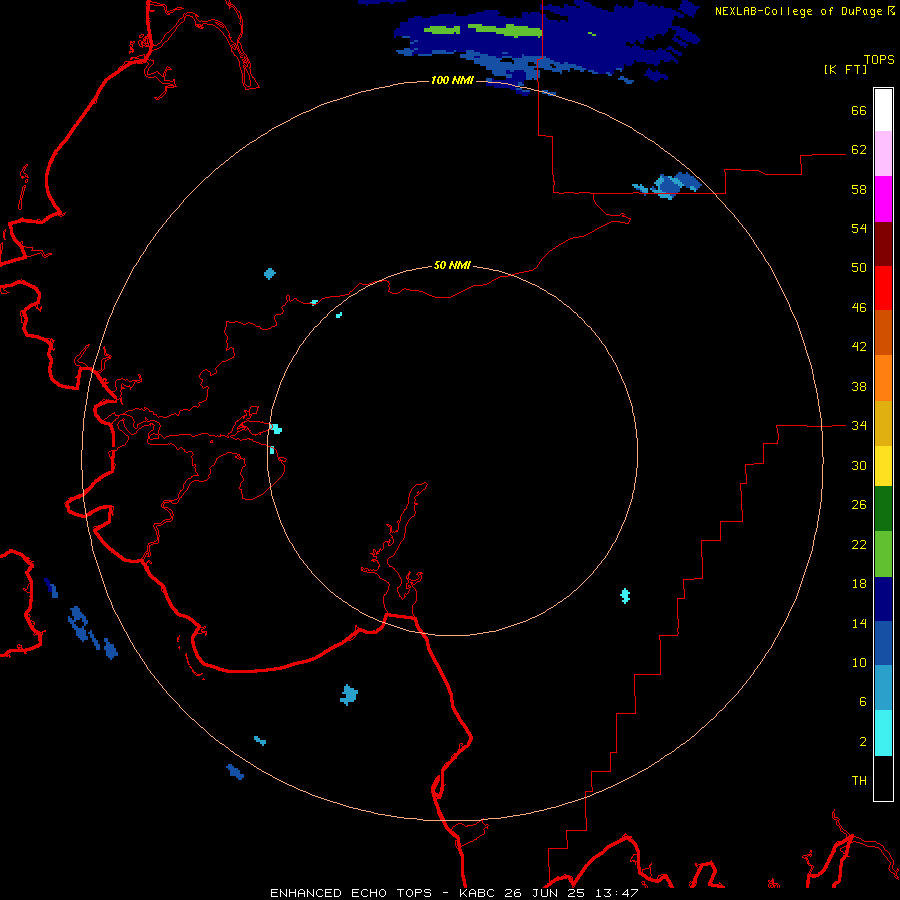
Task: Click the 50 legend value on the scale
Action: 859,268
